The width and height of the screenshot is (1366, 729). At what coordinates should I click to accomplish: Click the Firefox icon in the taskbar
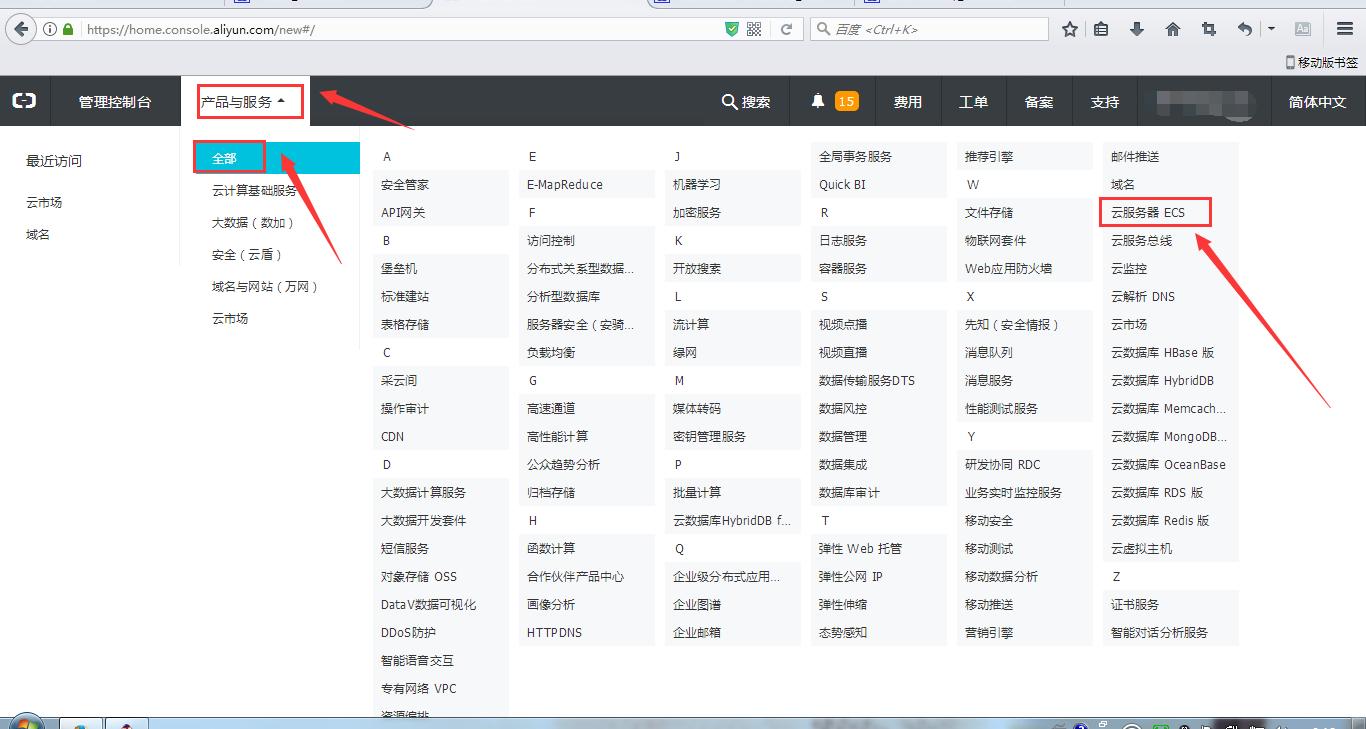tap(125, 723)
